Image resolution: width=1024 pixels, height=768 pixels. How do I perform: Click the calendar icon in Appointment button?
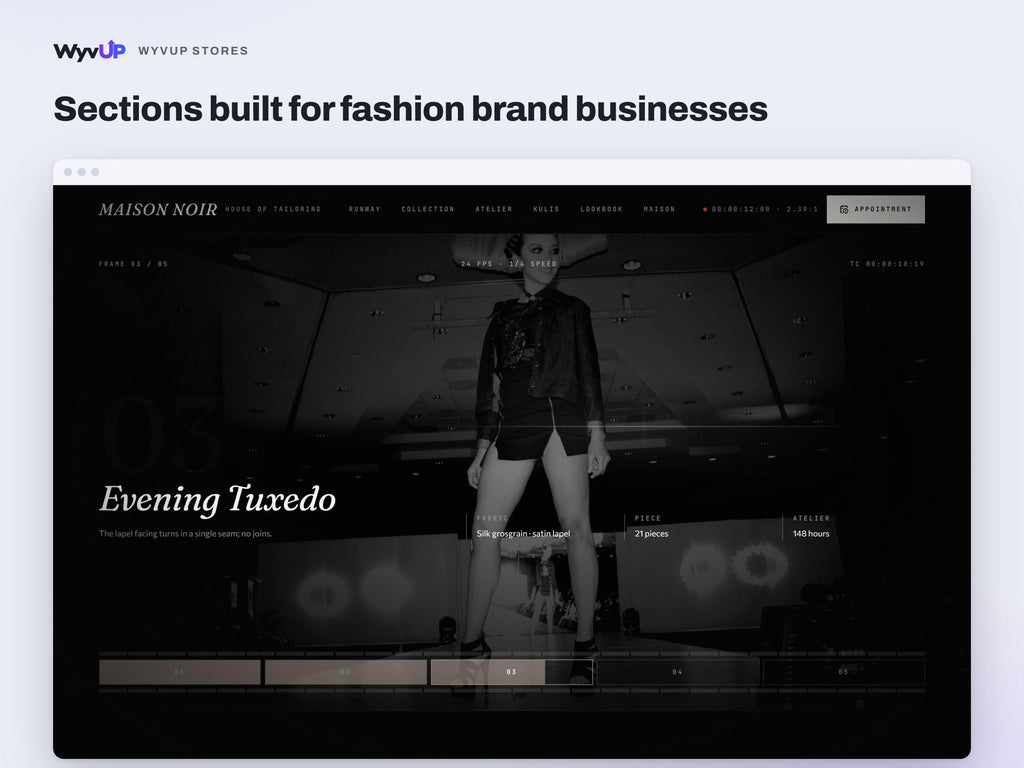pos(844,210)
